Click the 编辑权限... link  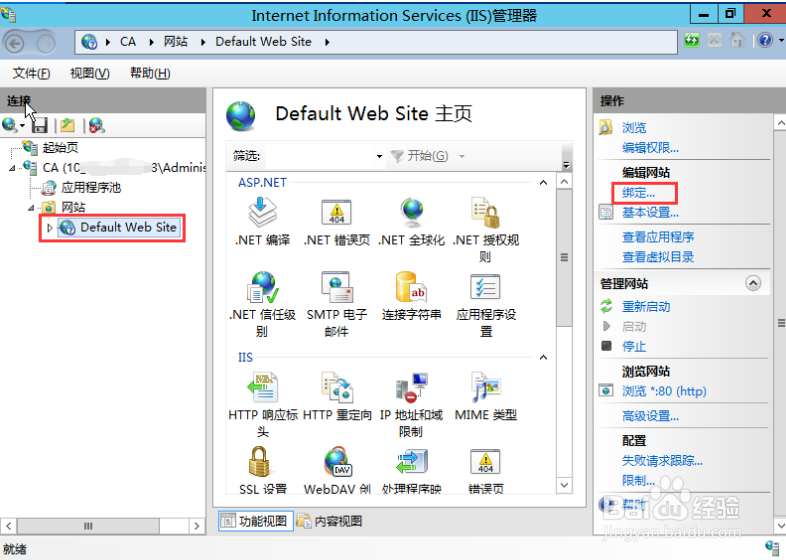(650, 148)
